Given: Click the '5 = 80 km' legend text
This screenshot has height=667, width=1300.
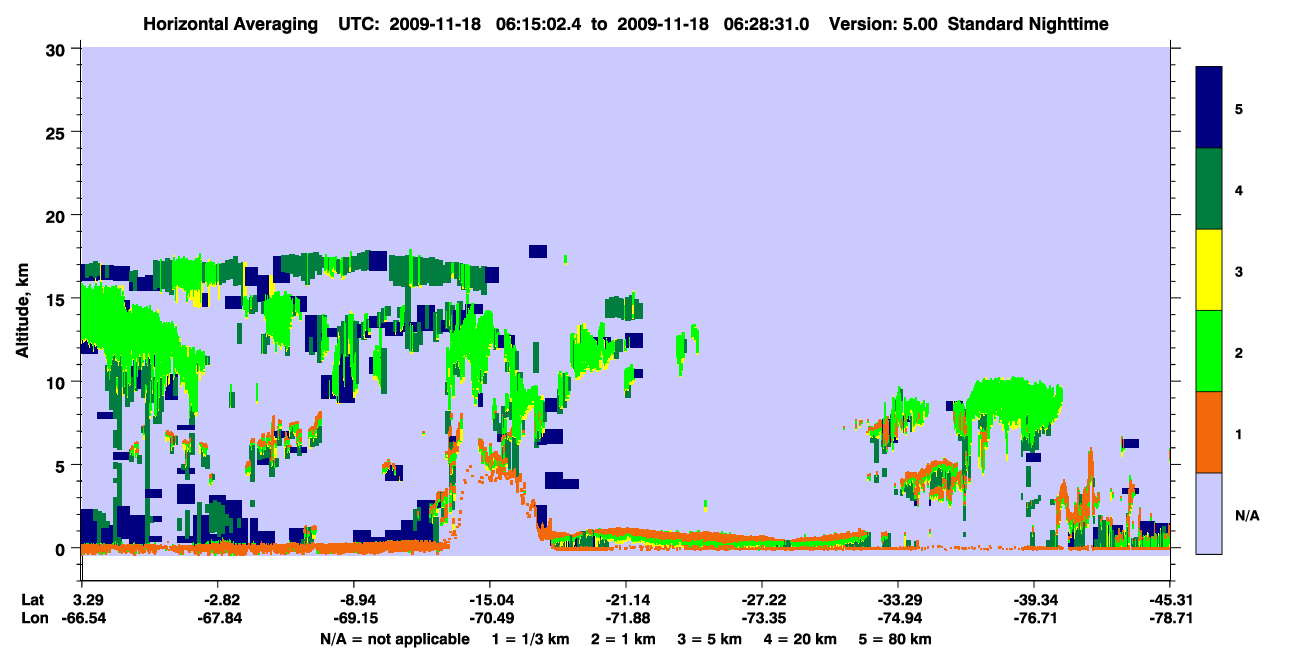Looking at the screenshot, I should (x=896, y=639).
